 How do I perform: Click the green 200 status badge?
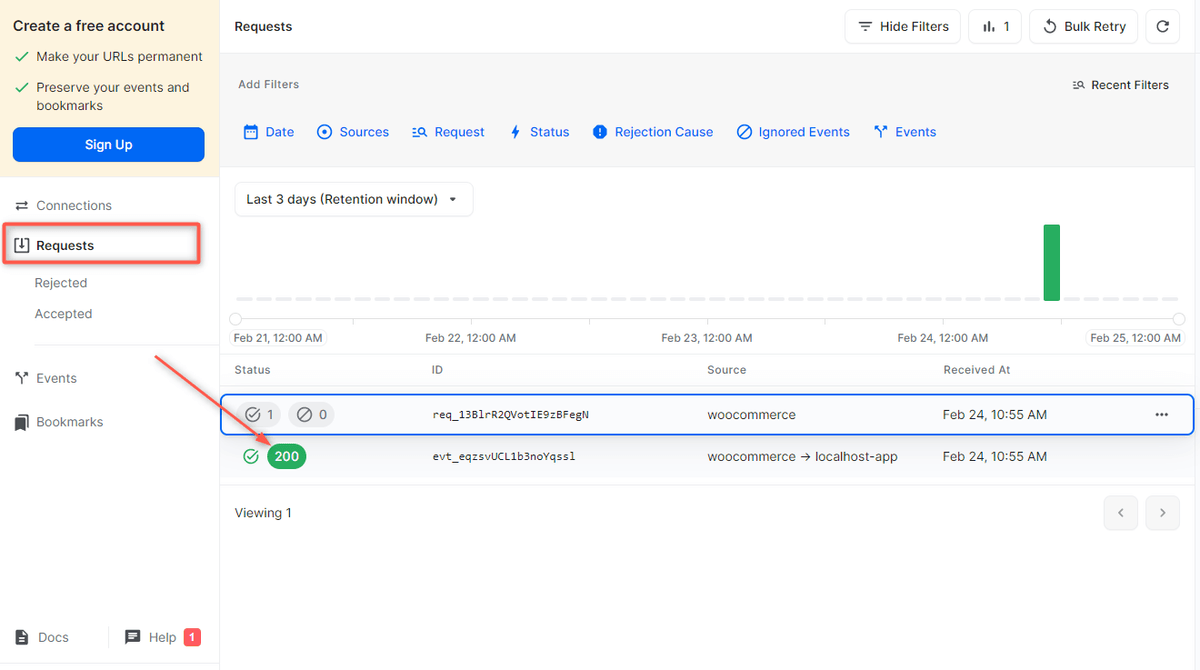pyautogui.click(x=286, y=456)
